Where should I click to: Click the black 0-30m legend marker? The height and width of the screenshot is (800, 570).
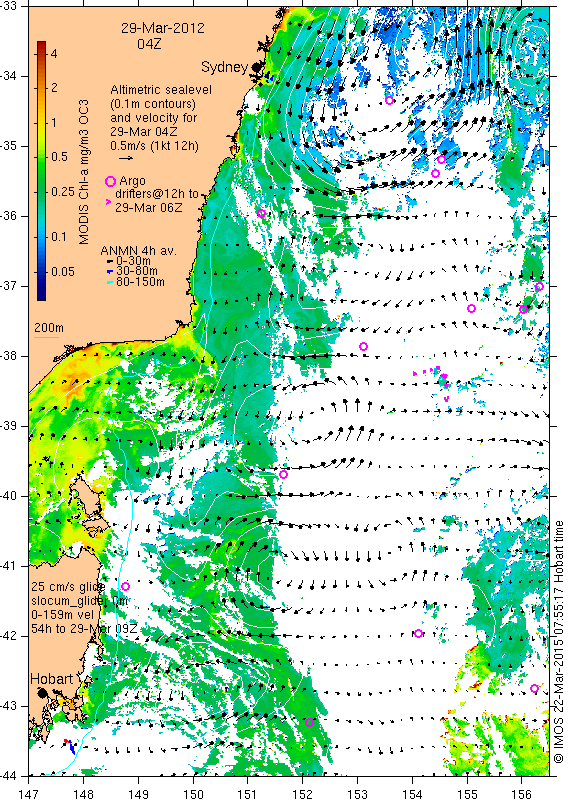[x=109, y=262]
